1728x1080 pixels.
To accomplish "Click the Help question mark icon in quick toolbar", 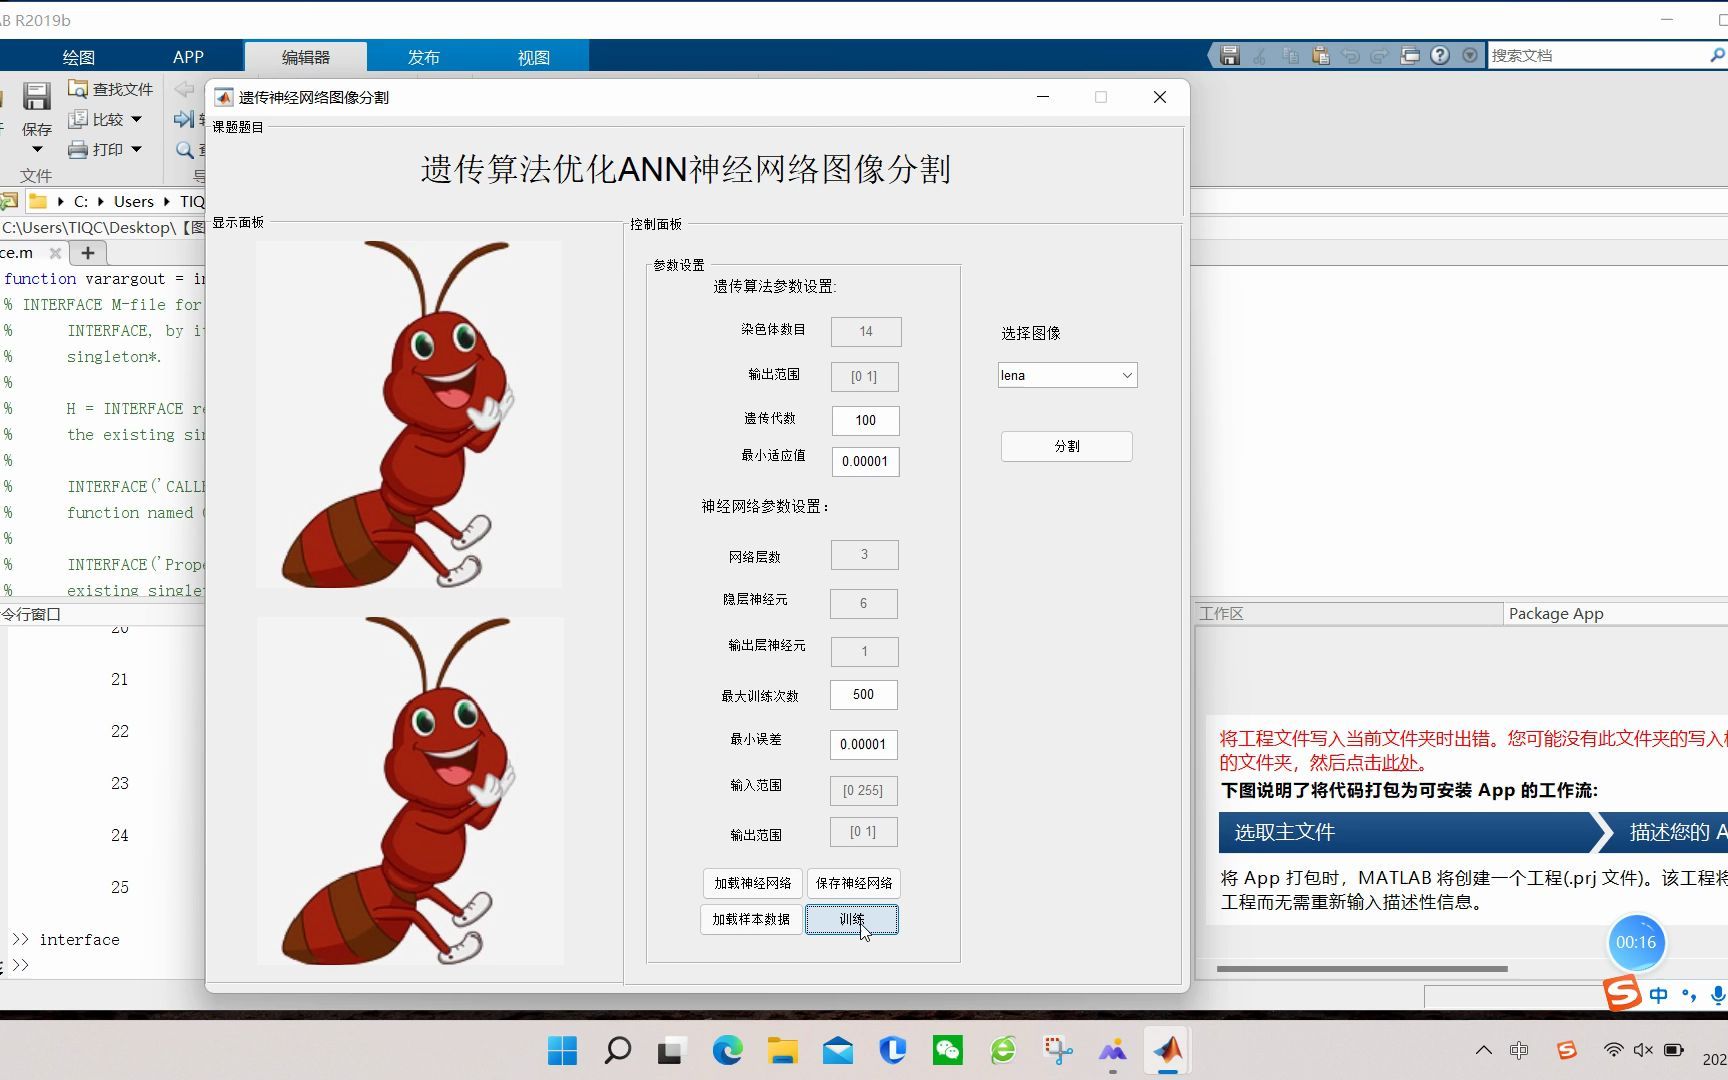I will tap(1440, 55).
